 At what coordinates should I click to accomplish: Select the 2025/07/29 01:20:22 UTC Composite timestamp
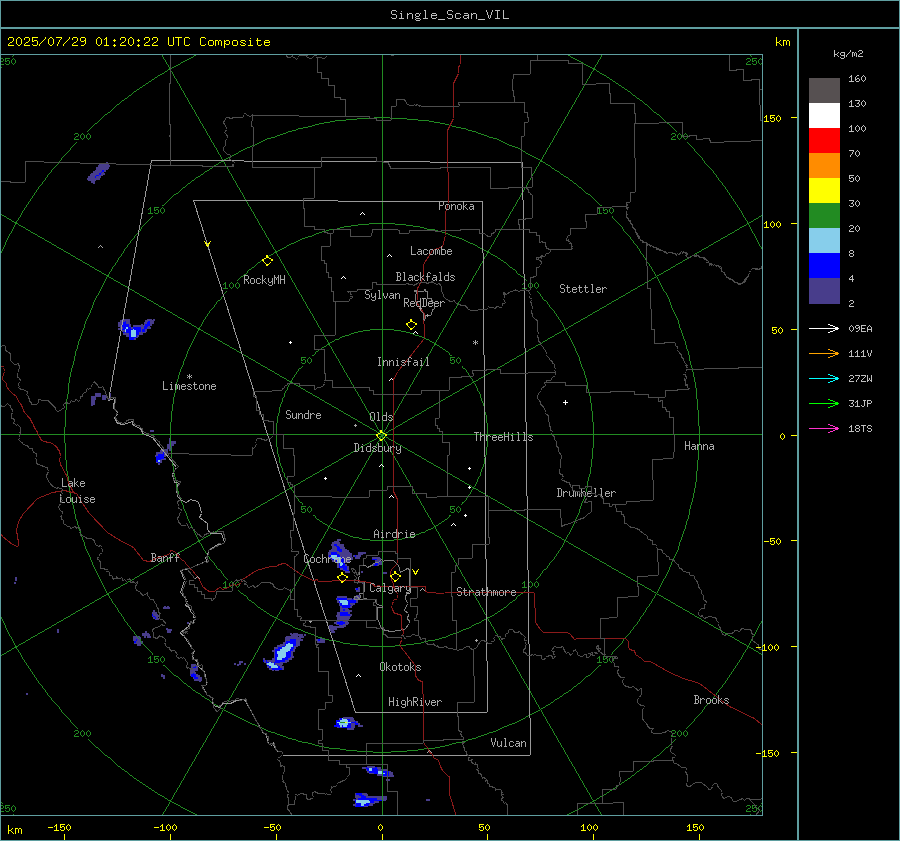click(138, 42)
